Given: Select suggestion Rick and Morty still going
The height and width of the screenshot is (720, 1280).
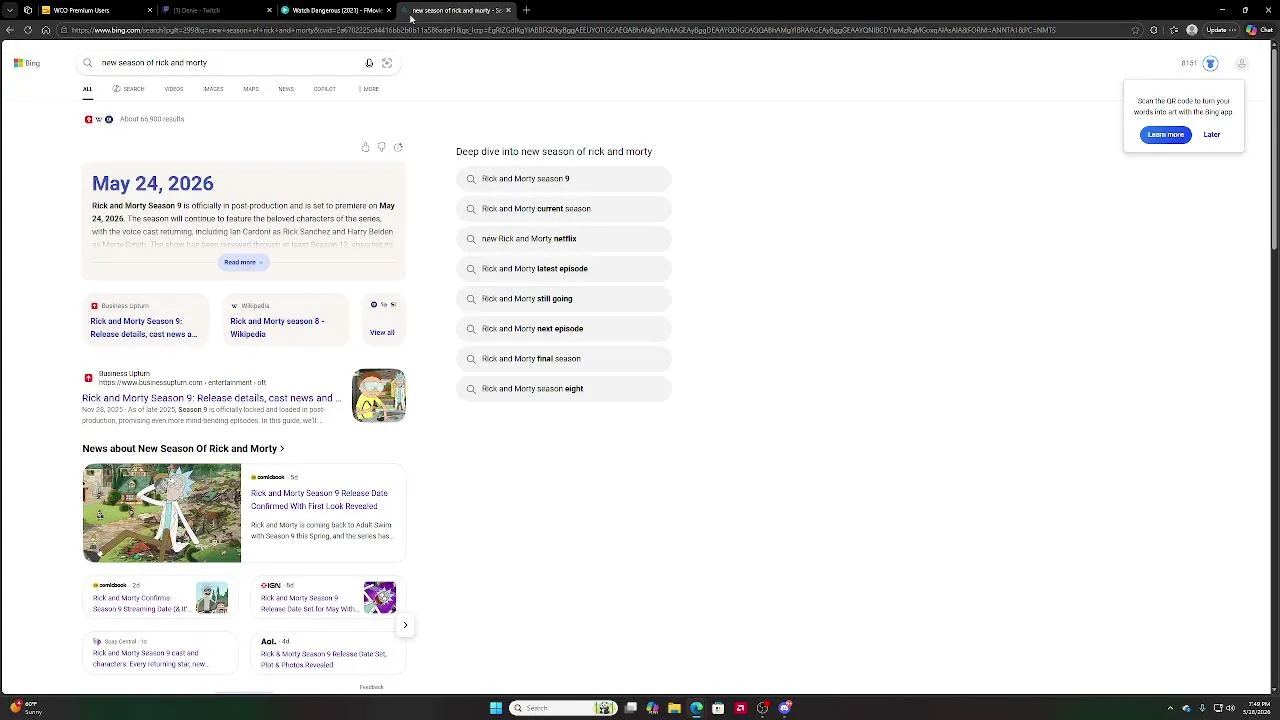Looking at the screenshot, I should tap(564, 299).
